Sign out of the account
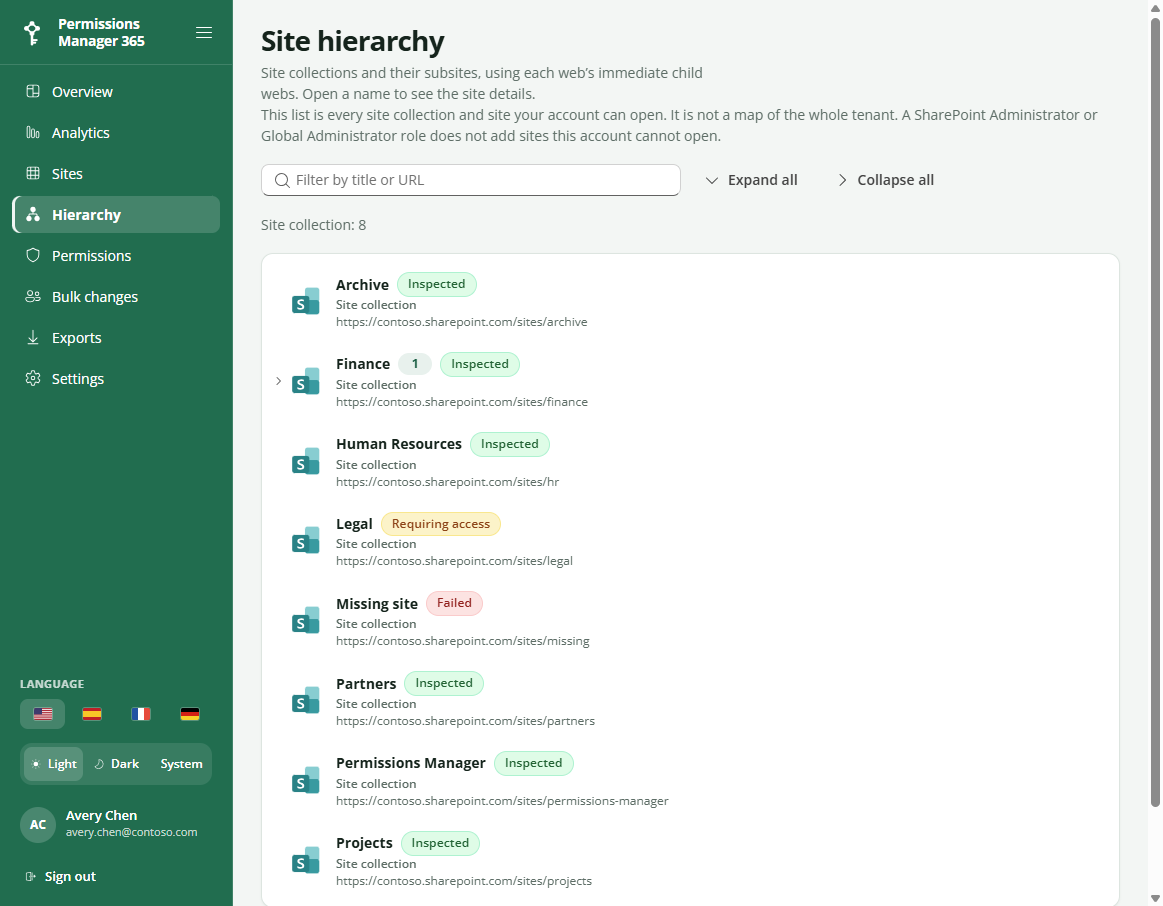 point(61,876)
